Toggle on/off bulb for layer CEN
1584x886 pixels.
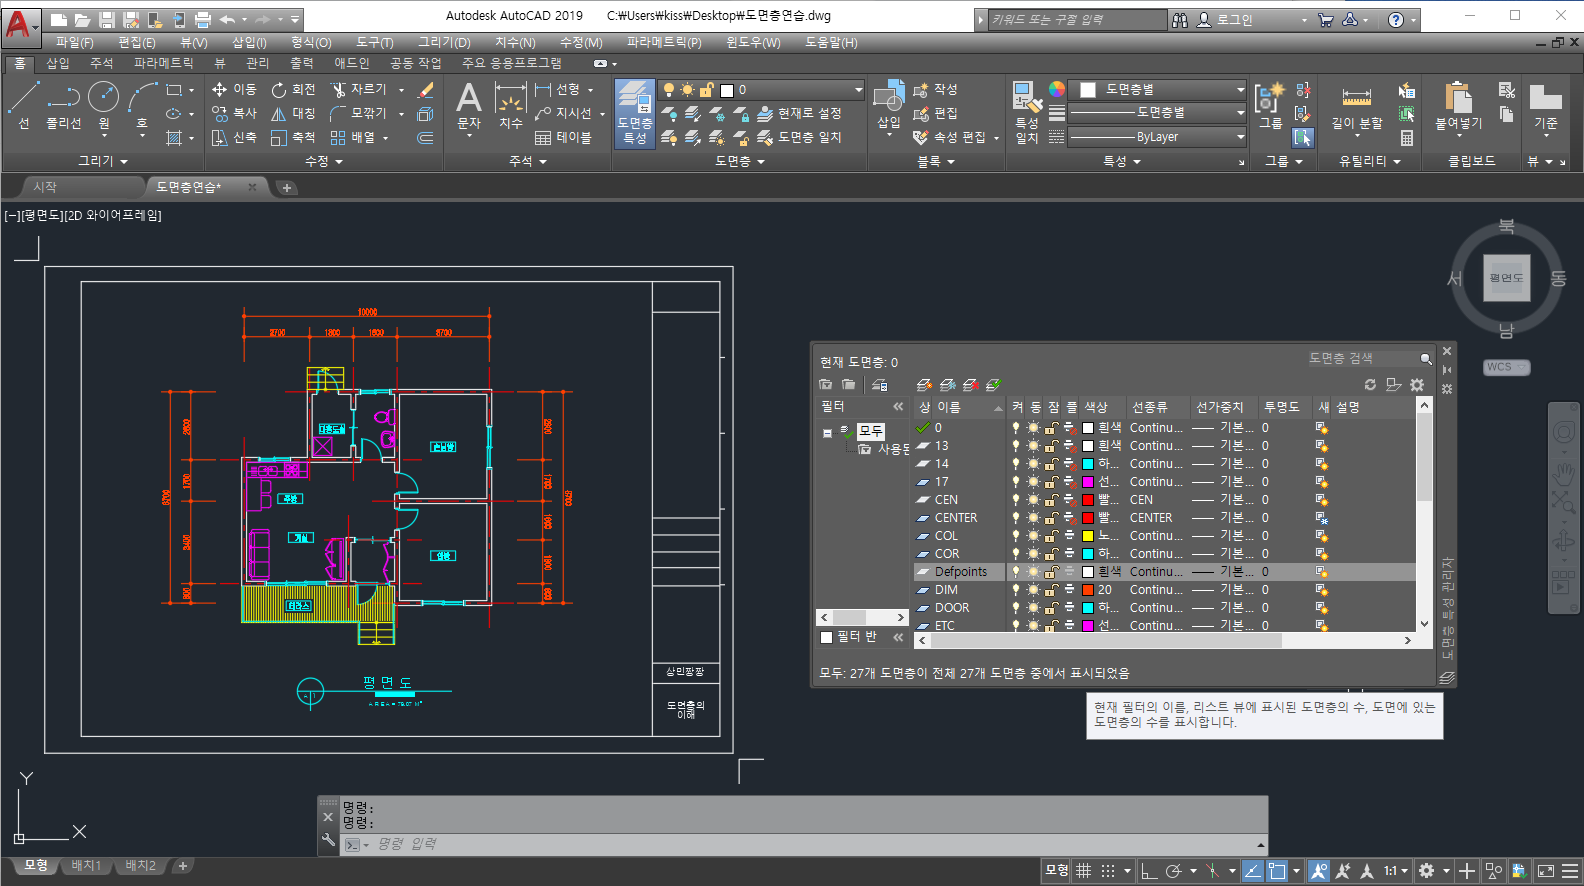click(1016, 500)
